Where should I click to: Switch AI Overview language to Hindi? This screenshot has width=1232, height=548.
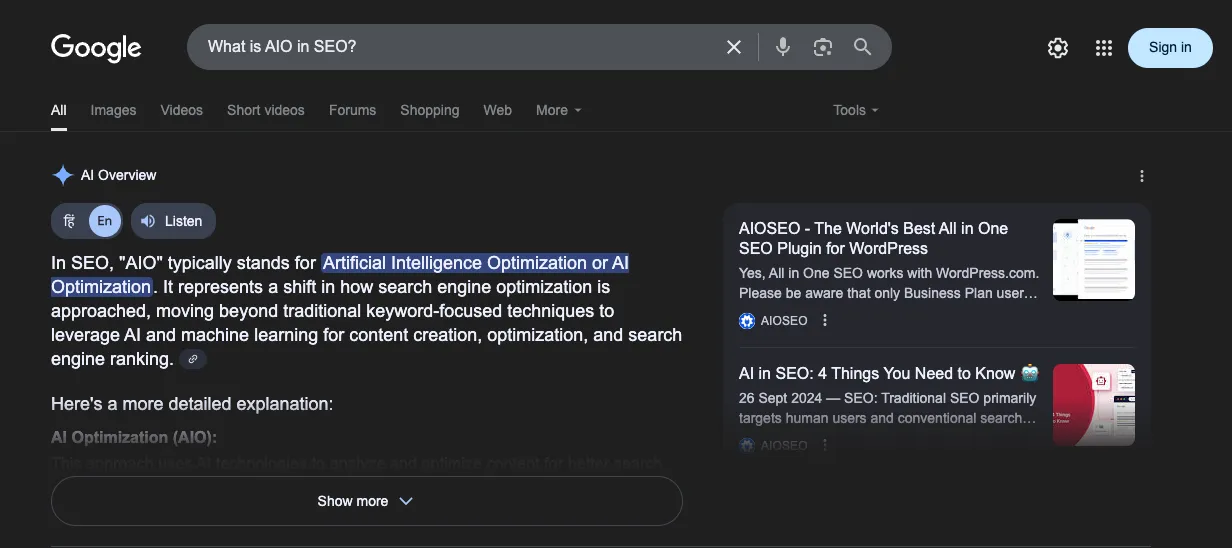click(69, 221)
